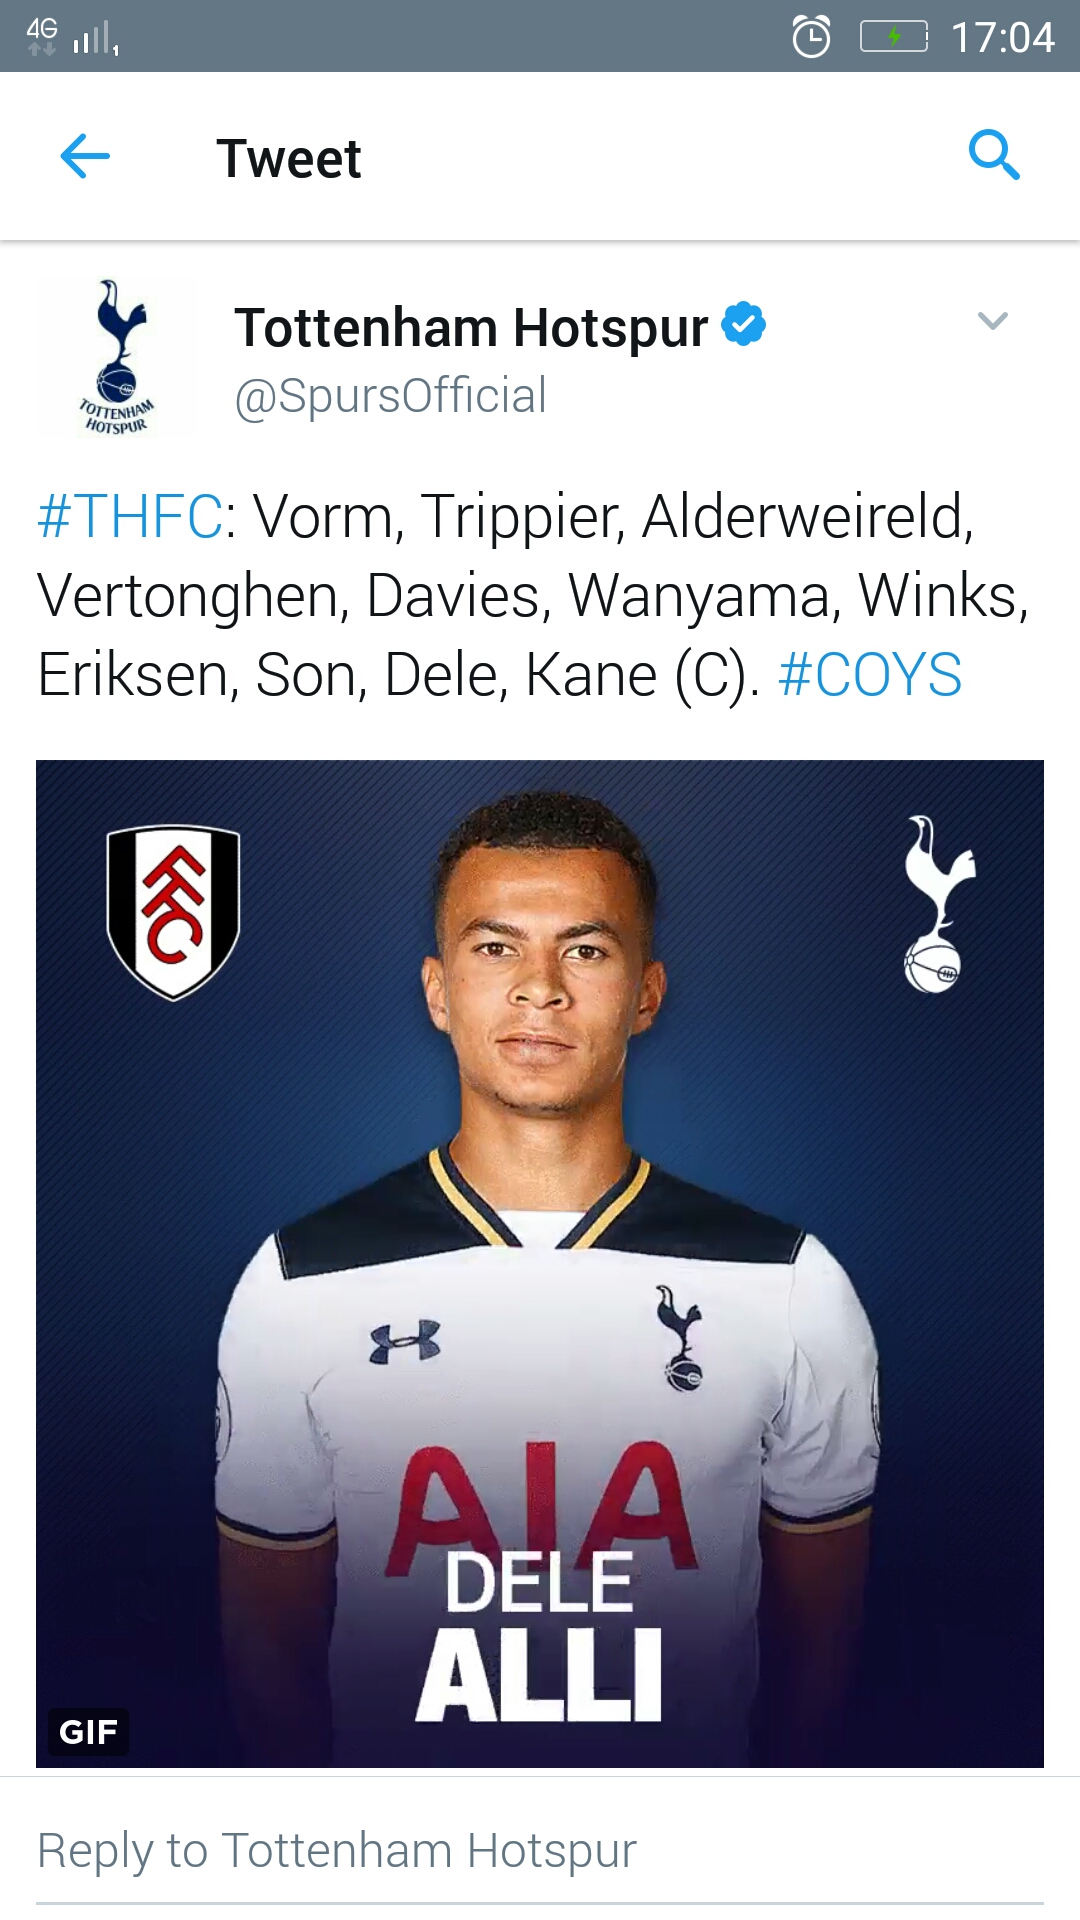The image size is (1080, 1920).
Task: Expand tweet options chevron
Action: [992, 321]
